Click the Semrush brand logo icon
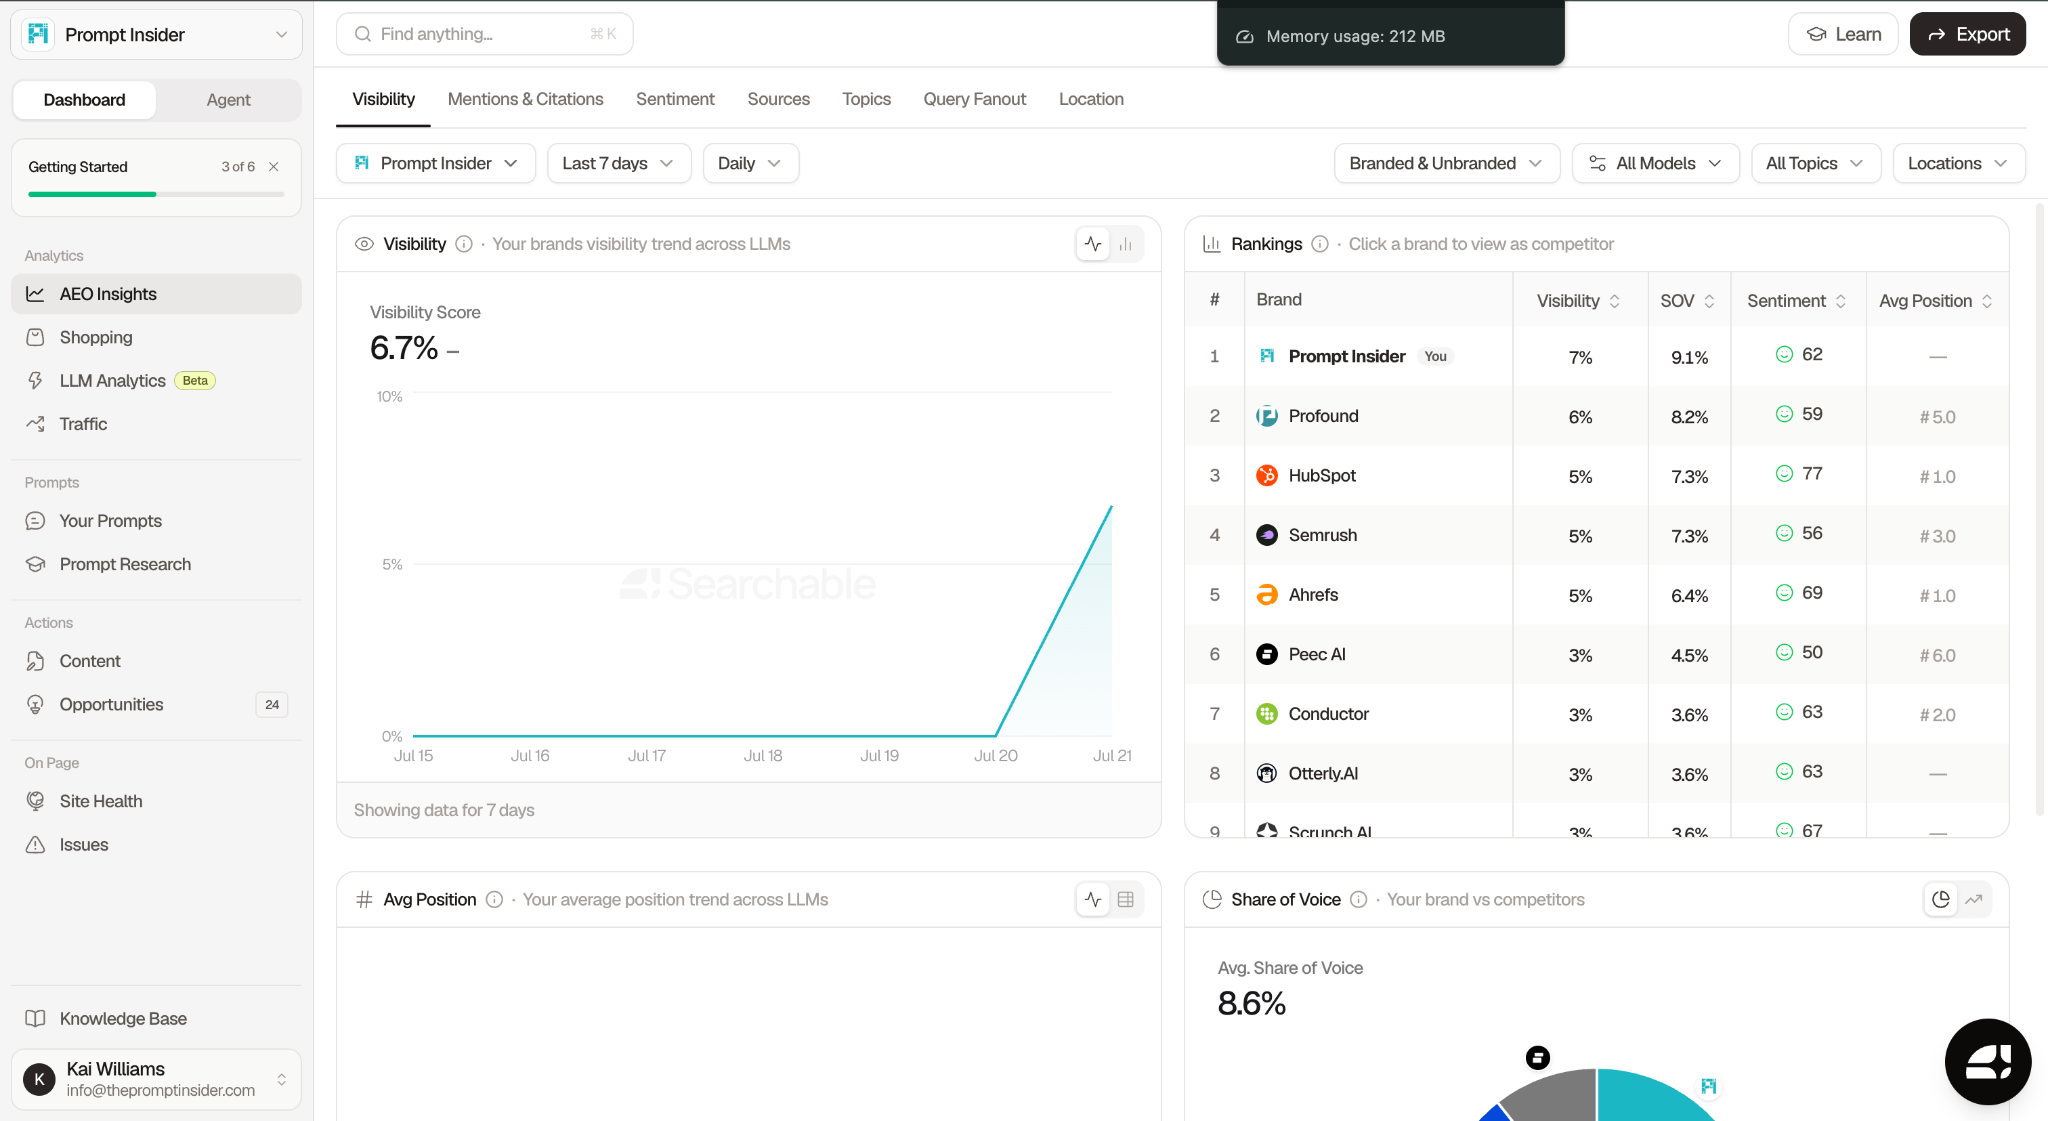 (1267, 535)
